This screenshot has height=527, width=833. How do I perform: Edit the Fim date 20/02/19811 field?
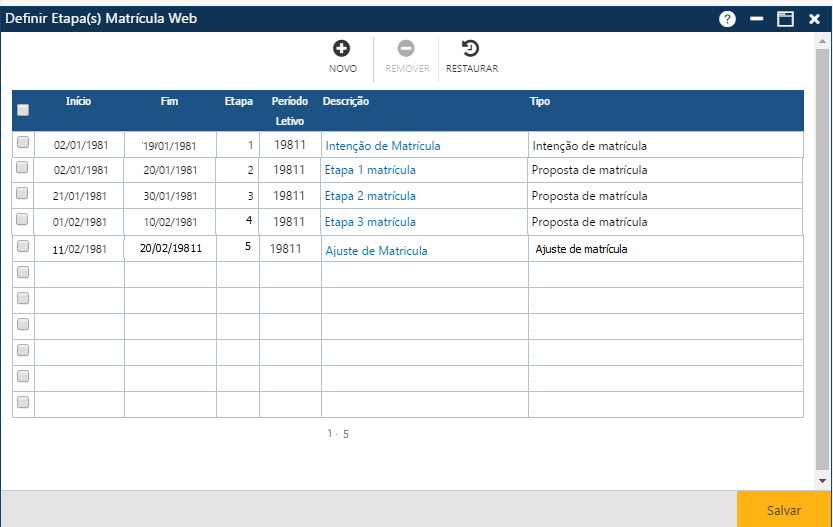[170, 249]
